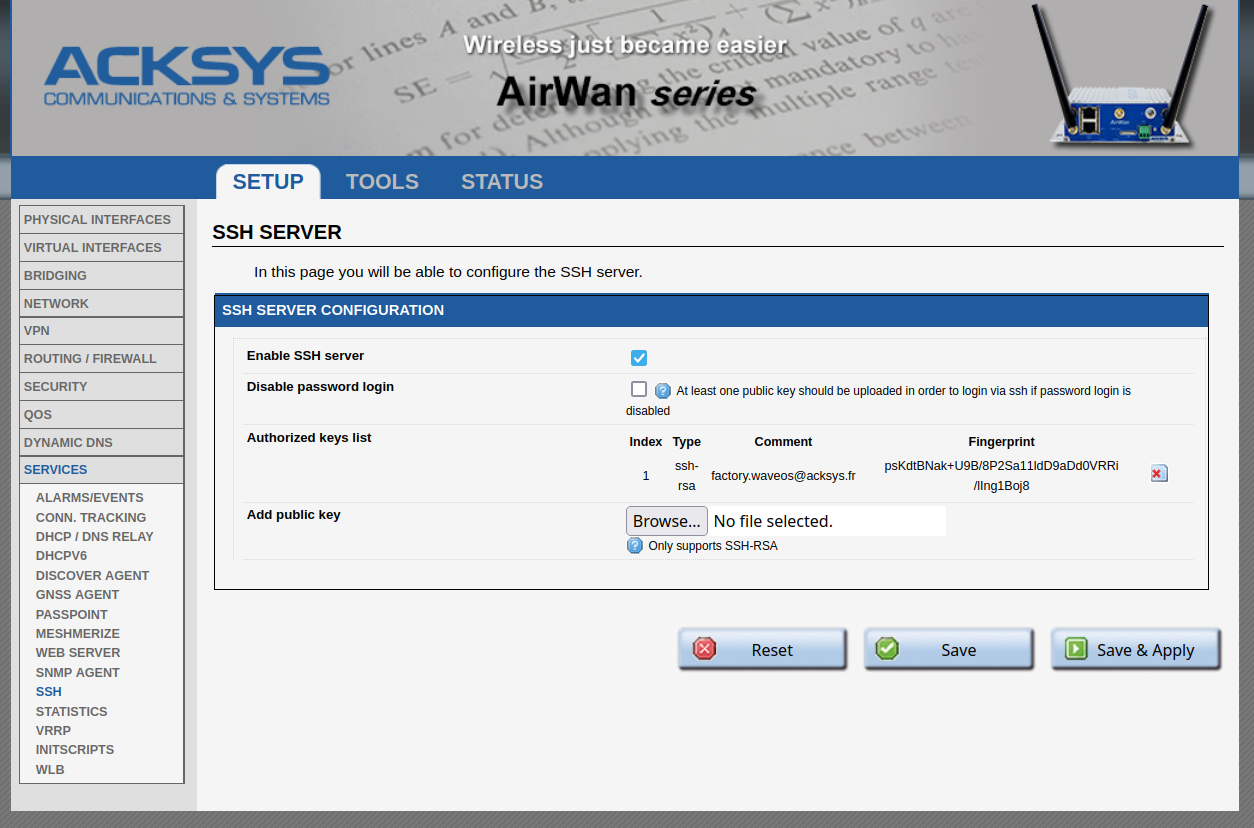
Task: Click the Save button
Action: pos(948,650)
